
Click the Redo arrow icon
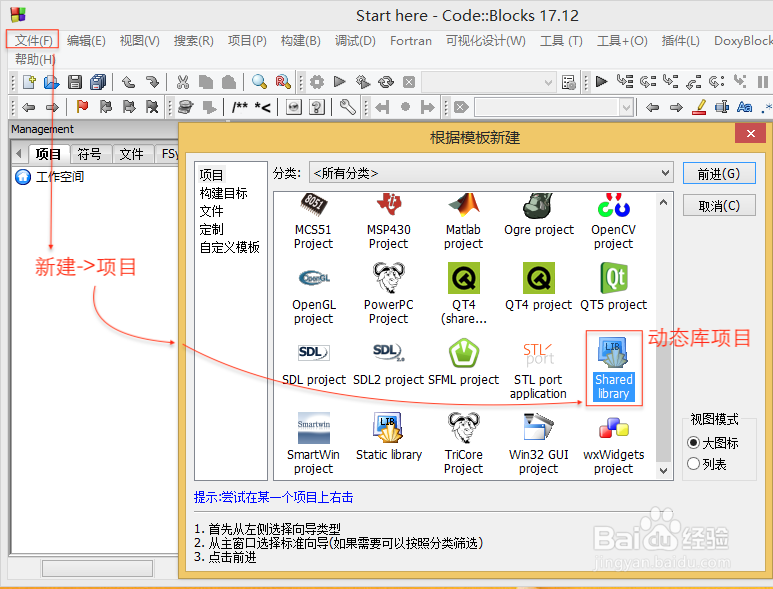click(x=152, y=82)
